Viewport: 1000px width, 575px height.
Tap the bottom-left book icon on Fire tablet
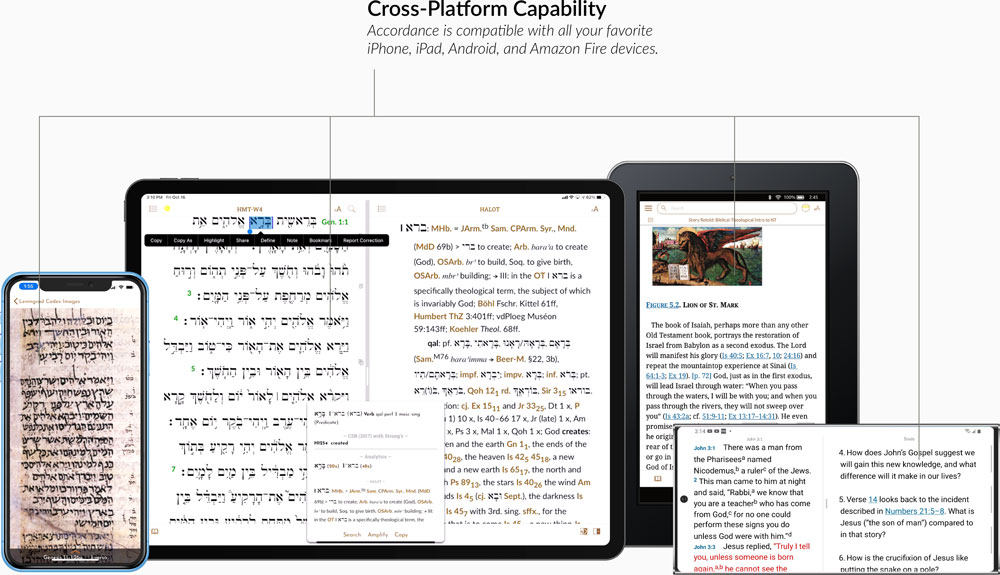click(657, 478)
